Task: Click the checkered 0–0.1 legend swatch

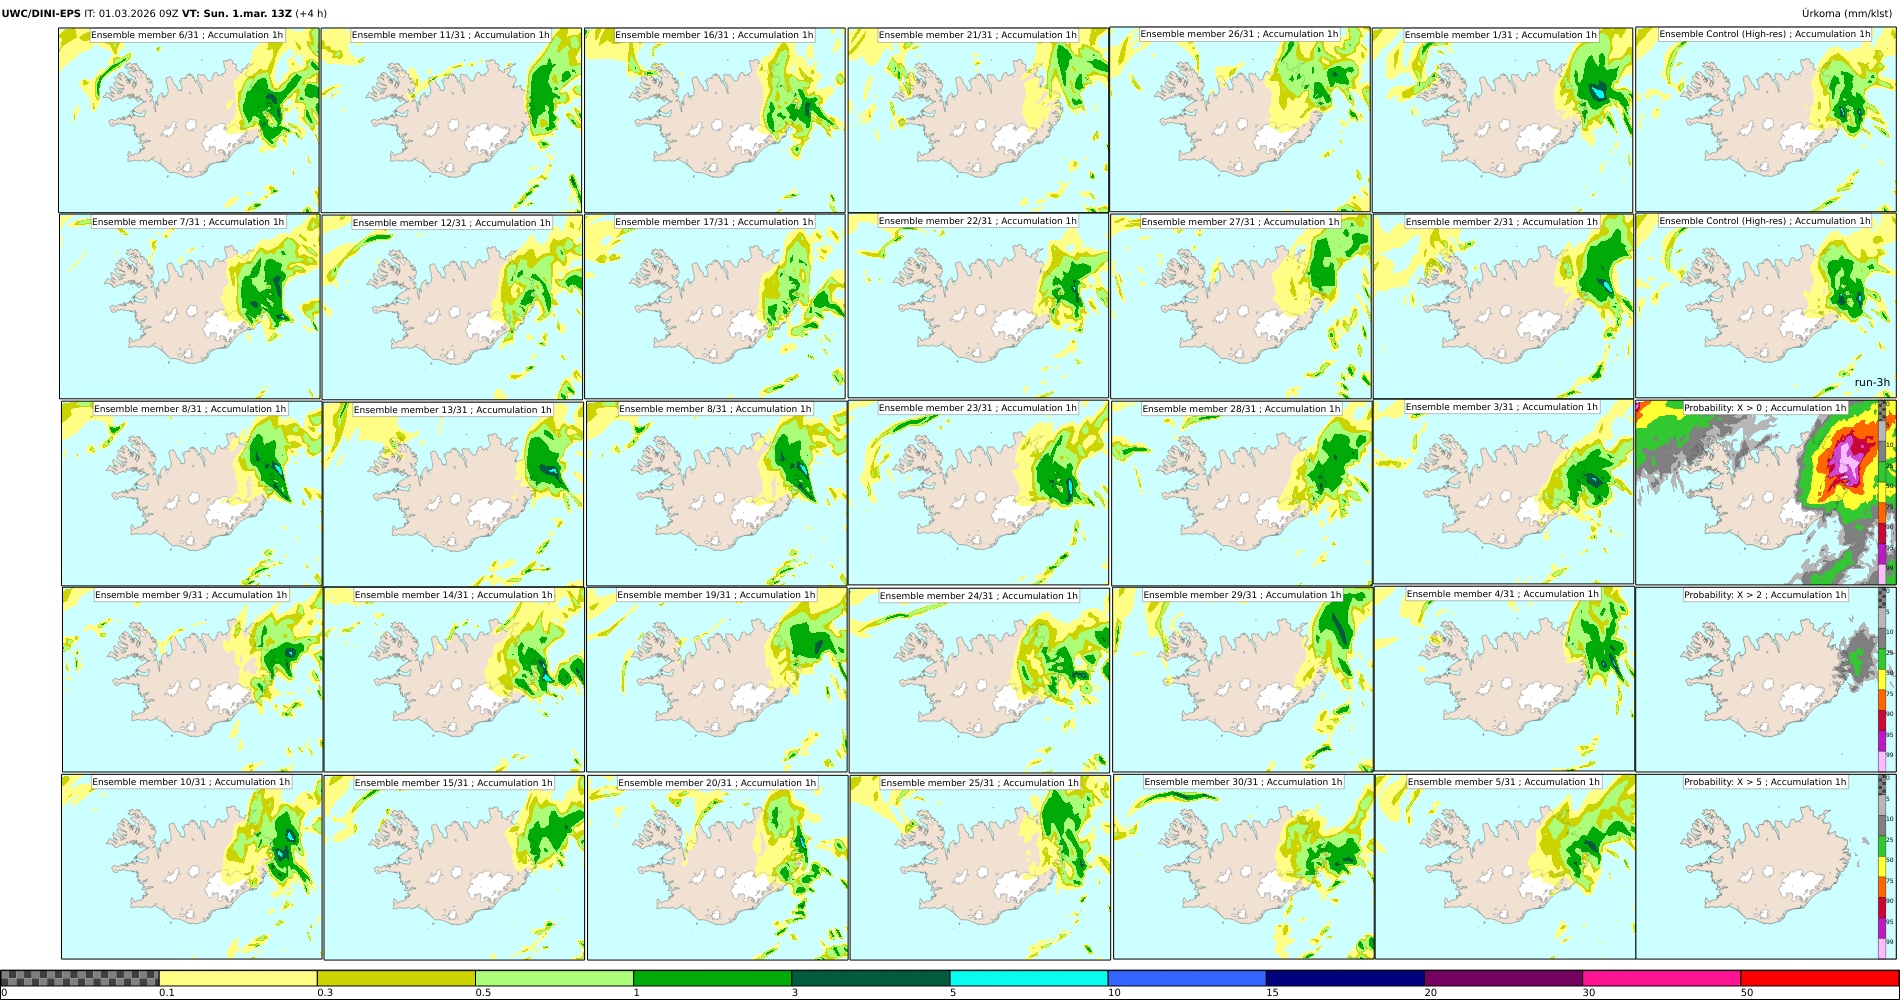Action: pos(80,978)
